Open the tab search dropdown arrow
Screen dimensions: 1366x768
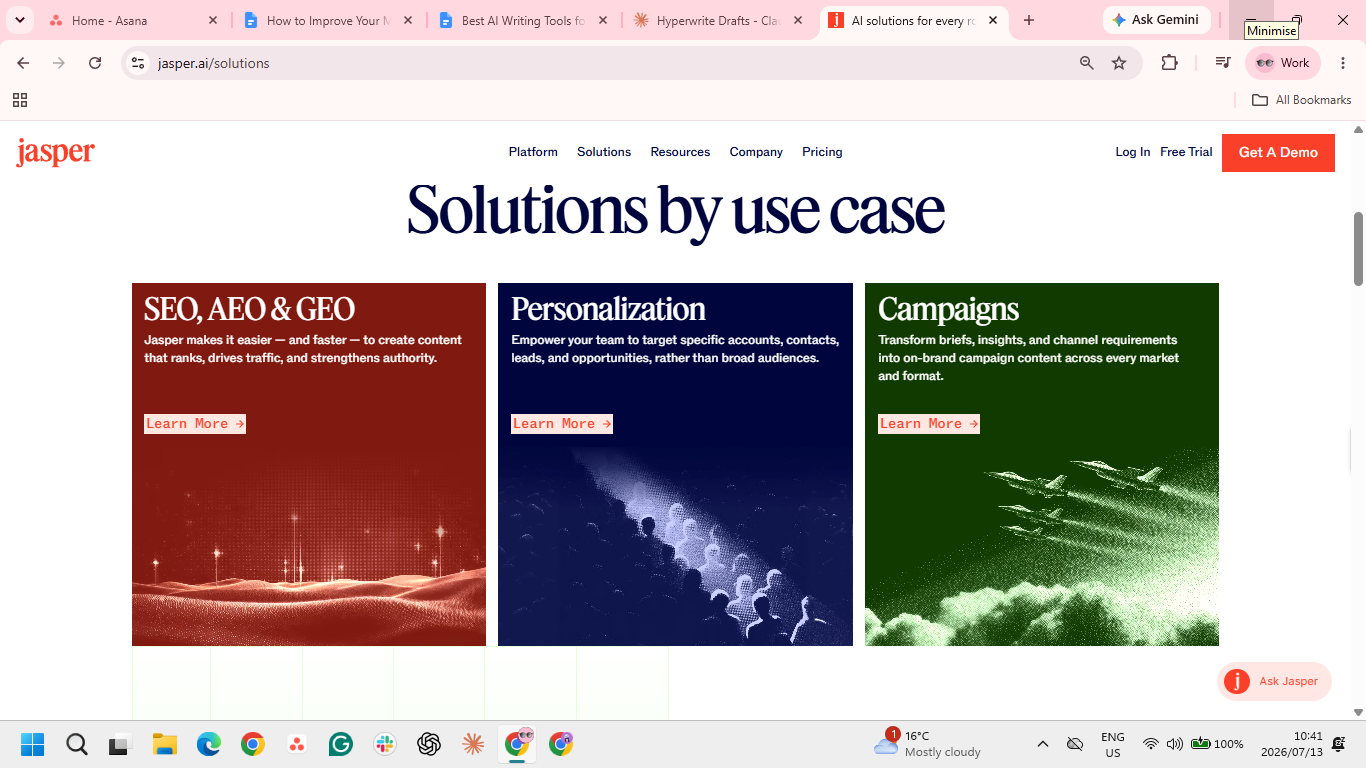point(20,20)
